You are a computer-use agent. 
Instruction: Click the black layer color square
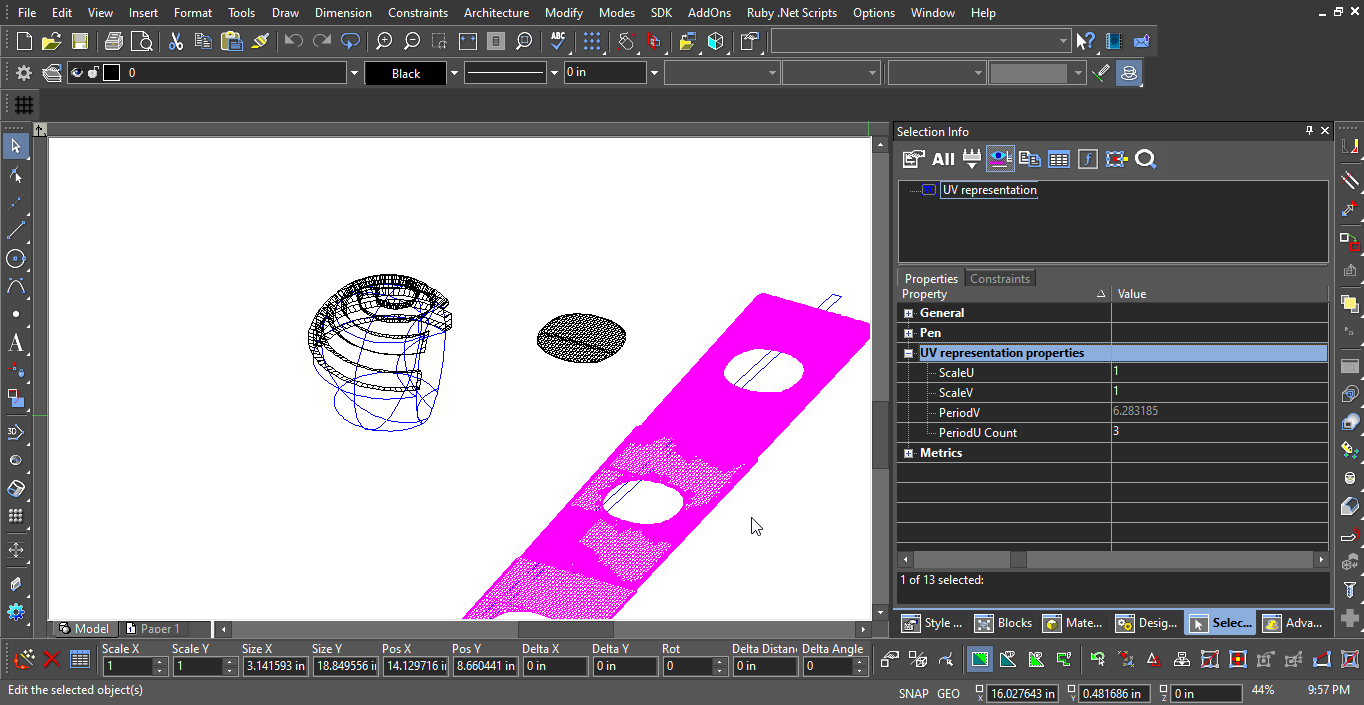click(111, 73)
